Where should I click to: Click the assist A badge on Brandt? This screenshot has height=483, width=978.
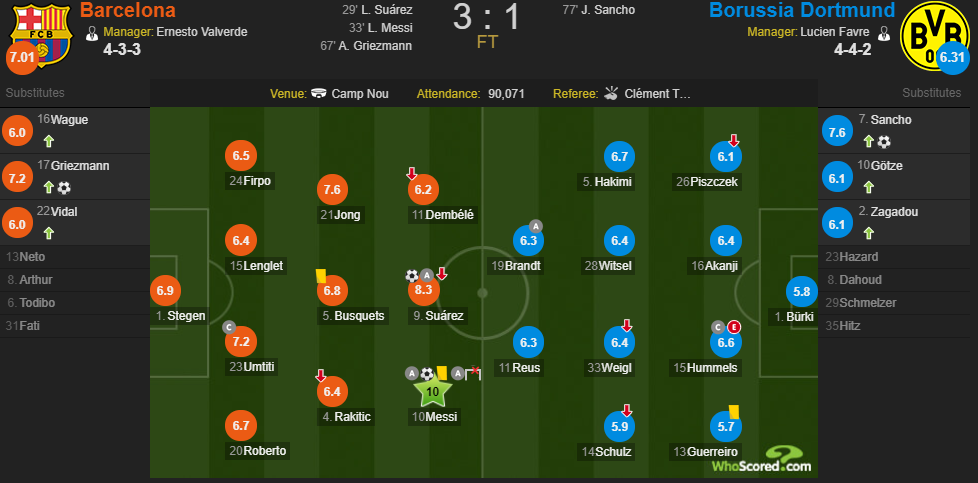535,225
